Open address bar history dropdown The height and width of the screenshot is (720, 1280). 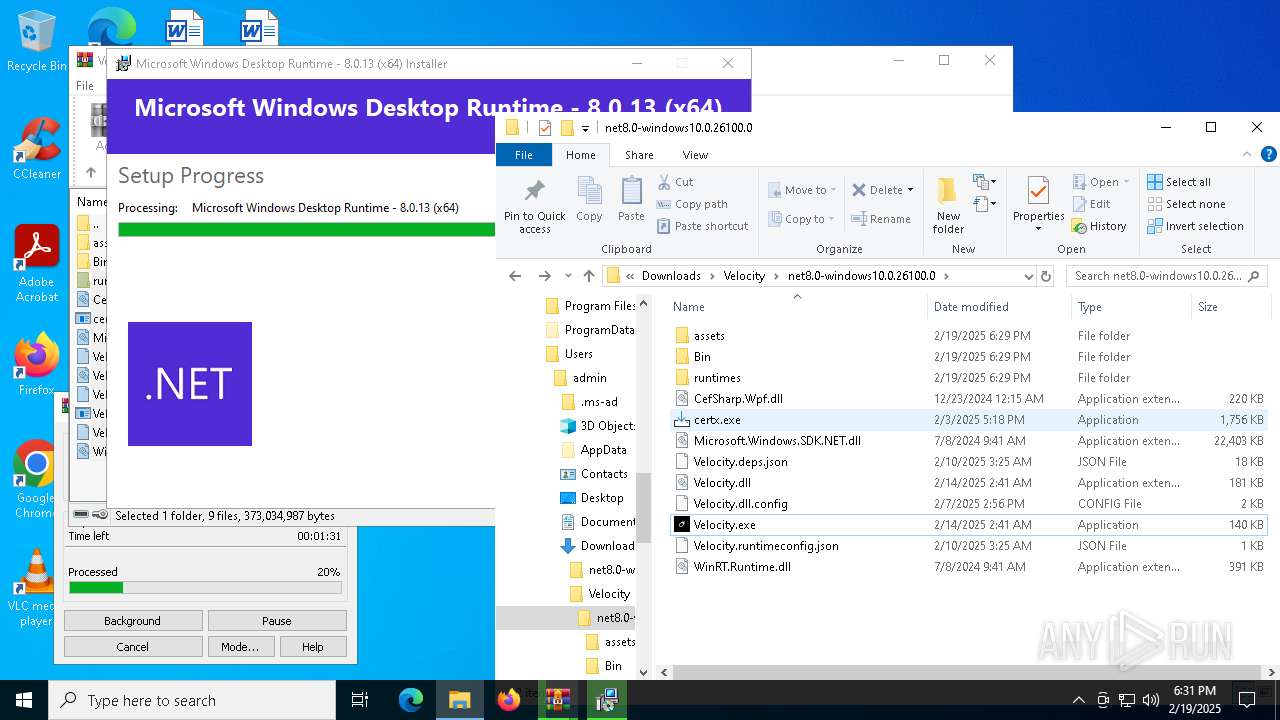click(1027, 276)
